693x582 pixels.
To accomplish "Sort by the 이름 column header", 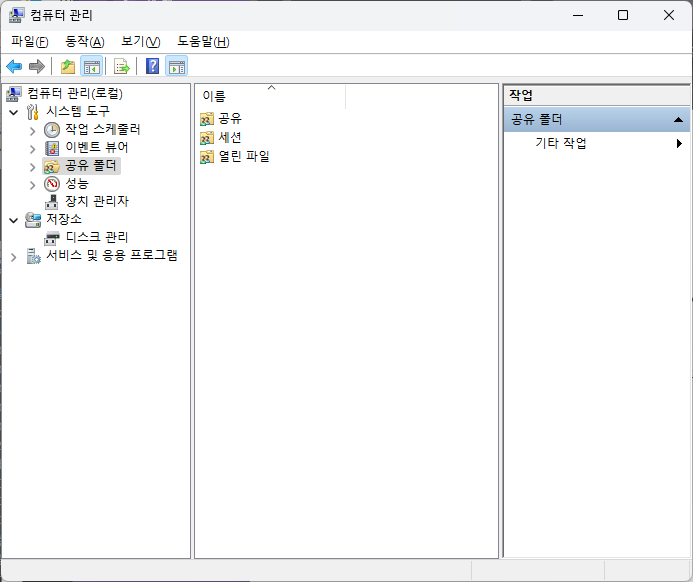I will click(x=270, y=96).
